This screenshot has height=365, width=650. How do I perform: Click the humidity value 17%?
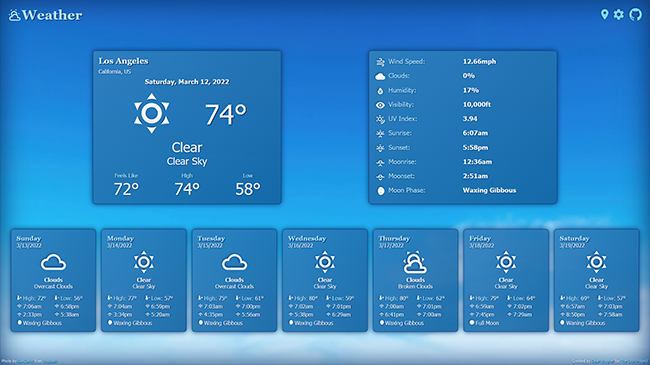[x=471, y=90]
